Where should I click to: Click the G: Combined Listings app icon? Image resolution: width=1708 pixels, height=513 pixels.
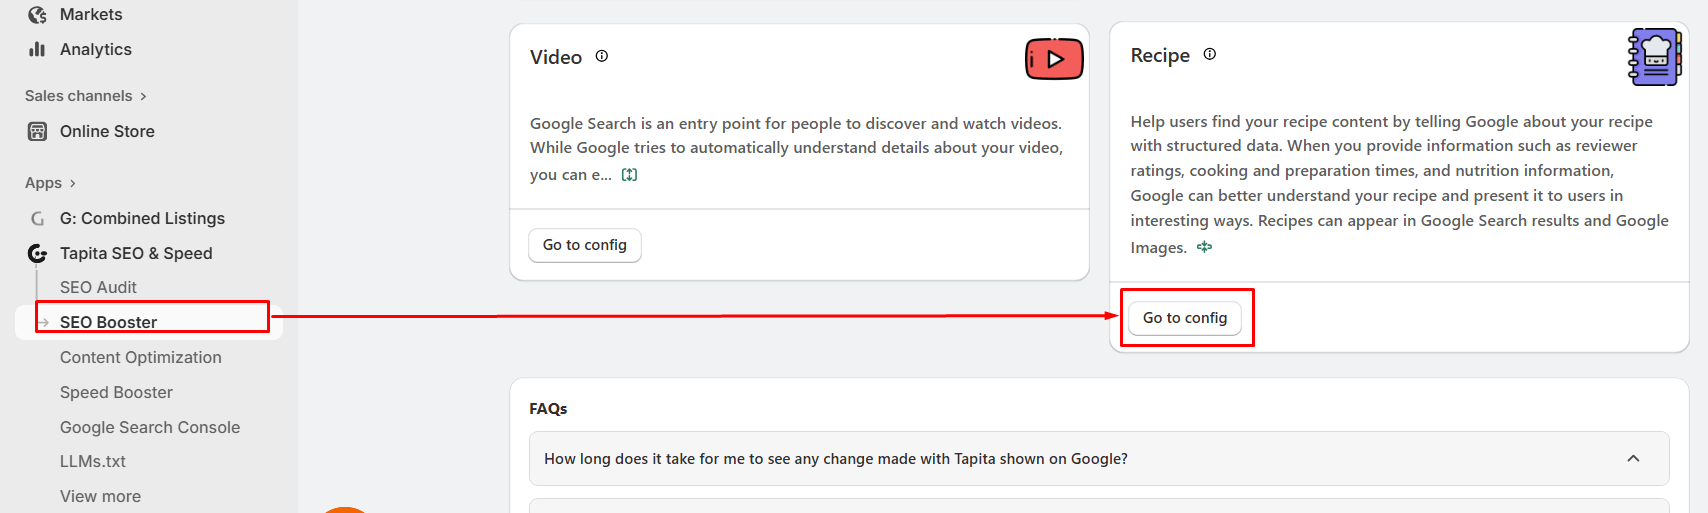click(x=37, y=218)
